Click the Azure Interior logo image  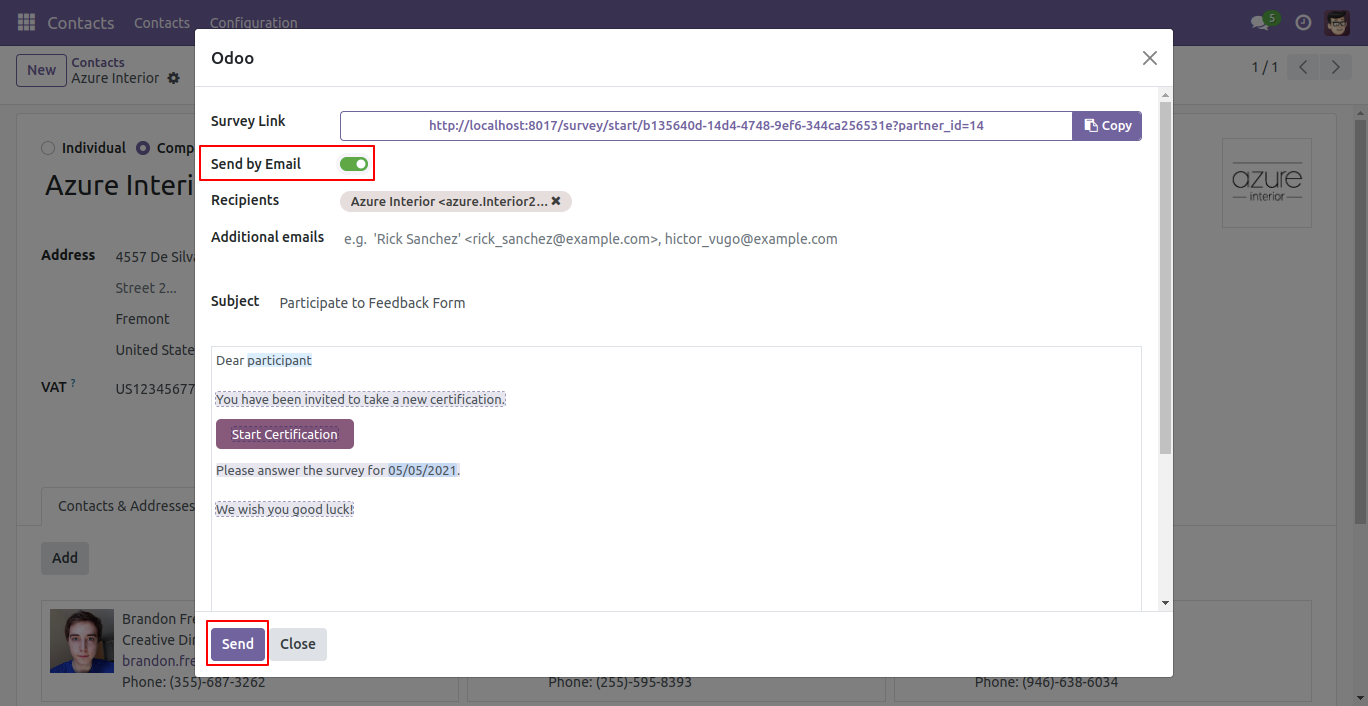point(1266,183)
